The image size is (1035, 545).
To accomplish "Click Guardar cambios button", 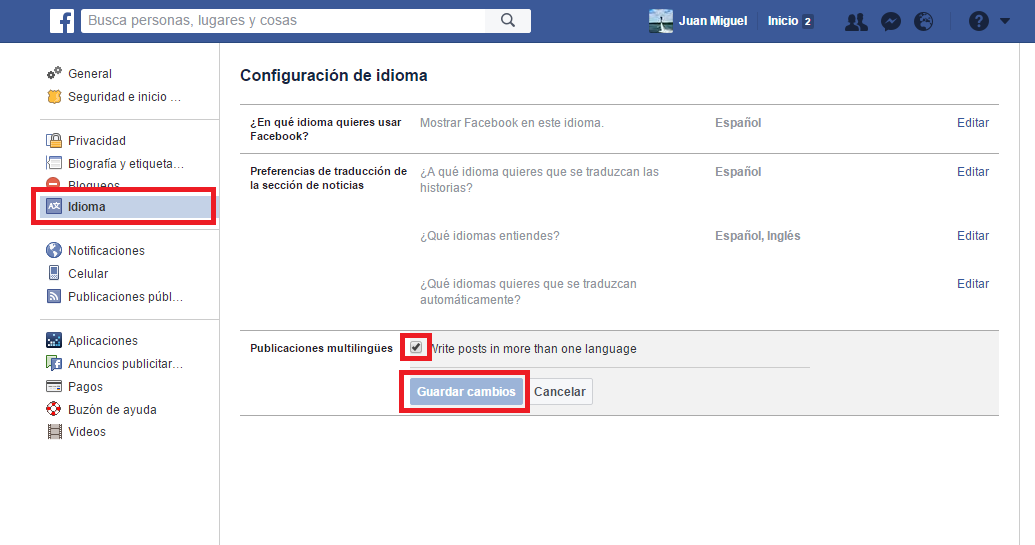I will [466, 391].
